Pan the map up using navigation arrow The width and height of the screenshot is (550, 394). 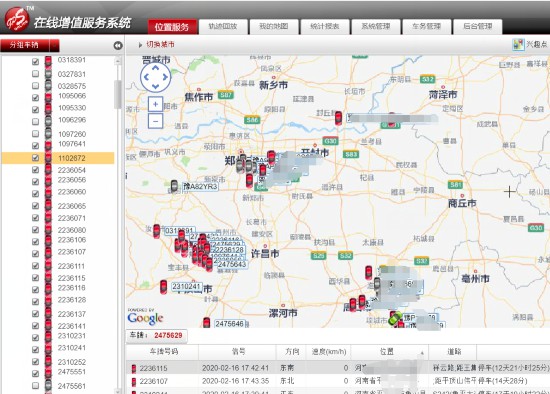click(x=155, y=68)
